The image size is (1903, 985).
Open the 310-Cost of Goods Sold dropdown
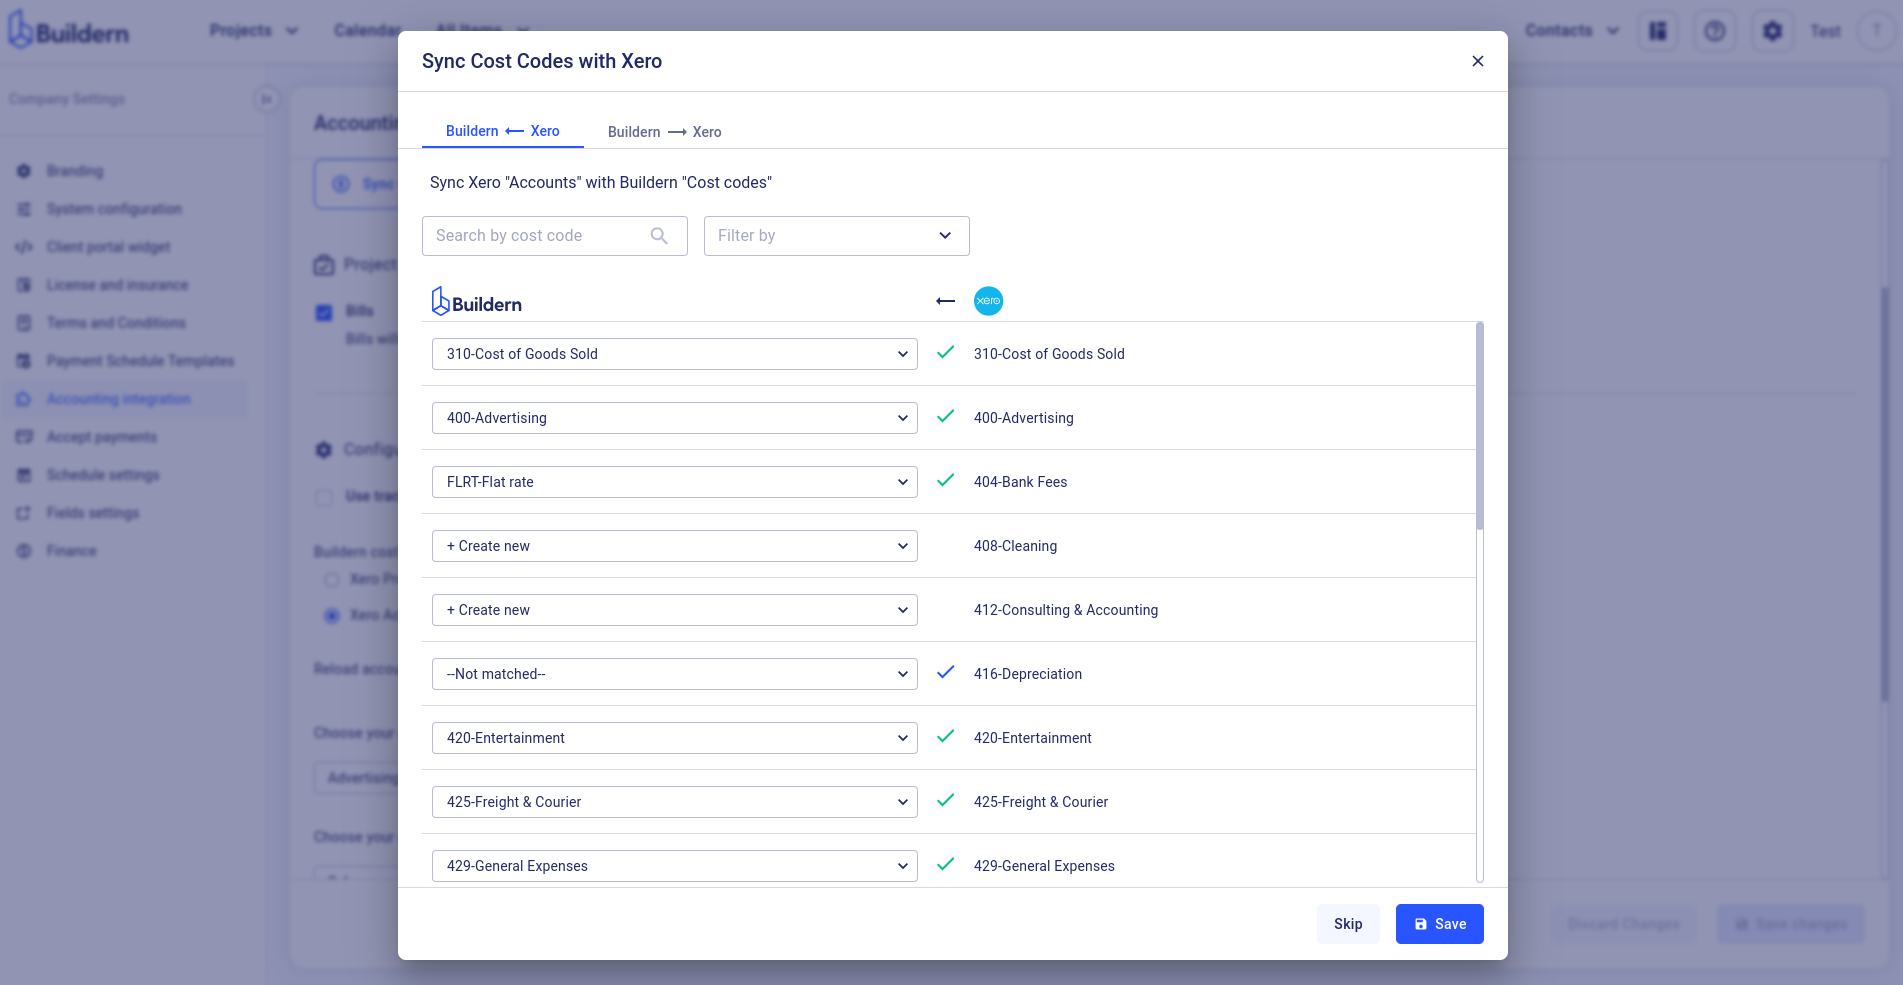tap(675, 354)
